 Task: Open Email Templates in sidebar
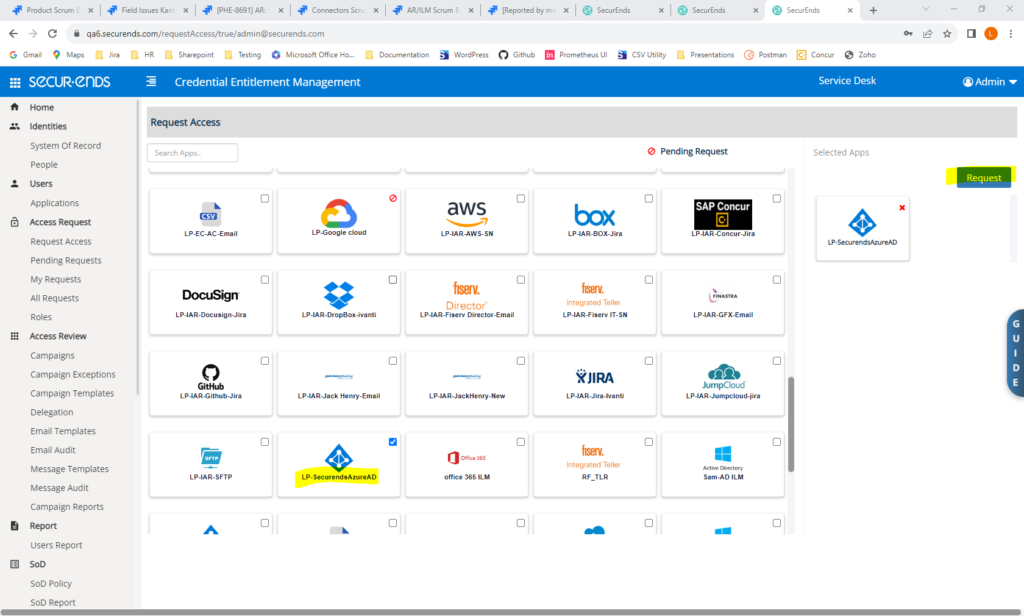point(63,431)
